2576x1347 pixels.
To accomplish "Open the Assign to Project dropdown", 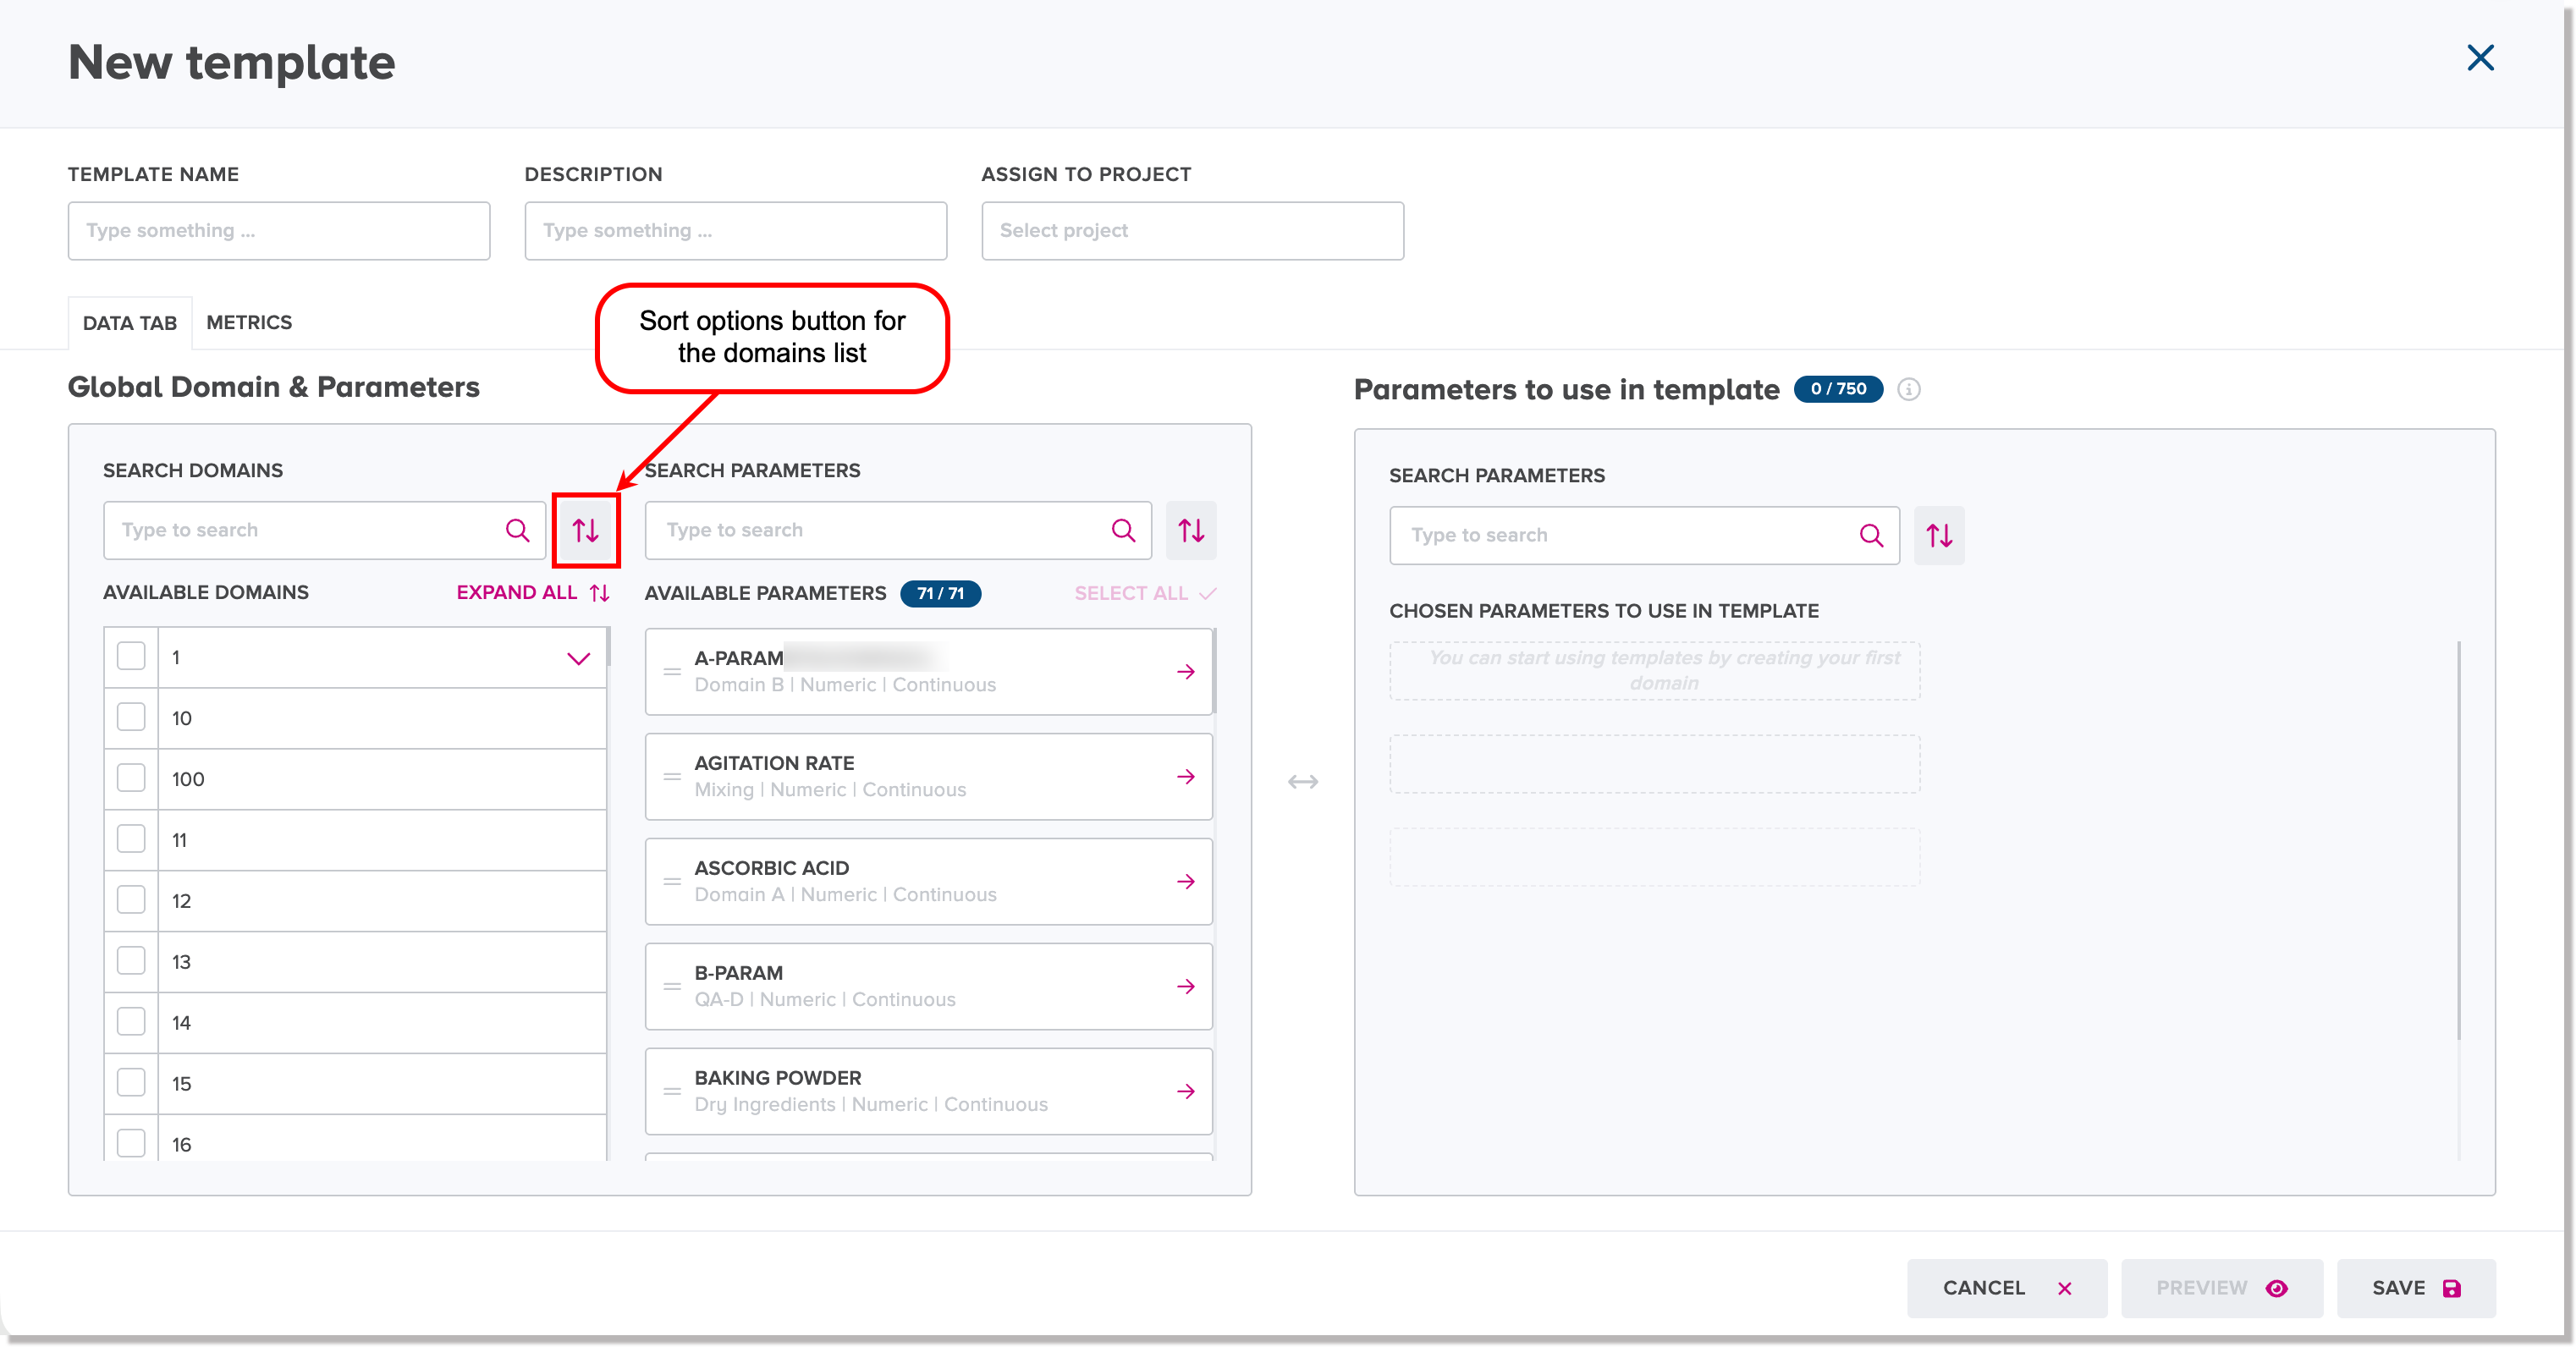I will coord(1192,231).
